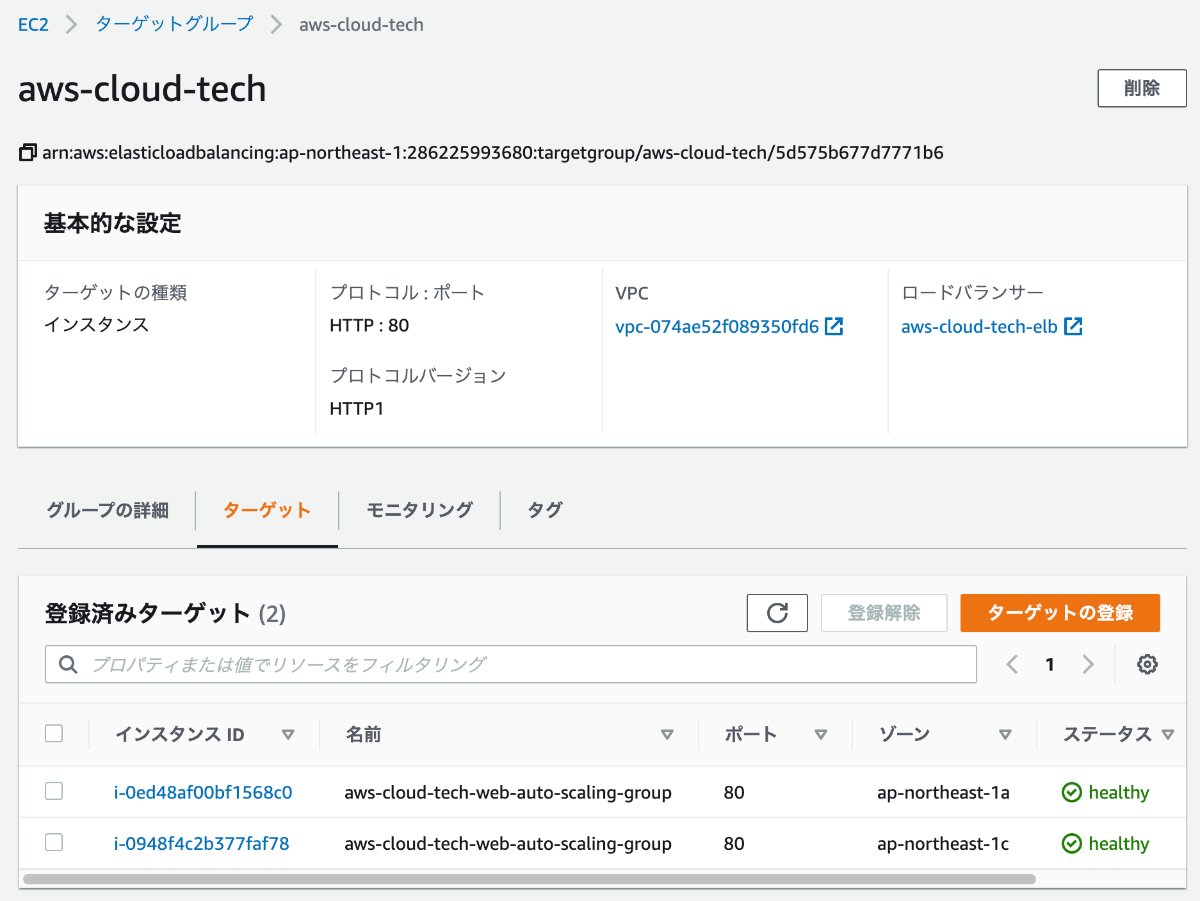Viewport: 1200px width, 901px height.
Task: Refresh the registered targets list
Action: point(777,613)
